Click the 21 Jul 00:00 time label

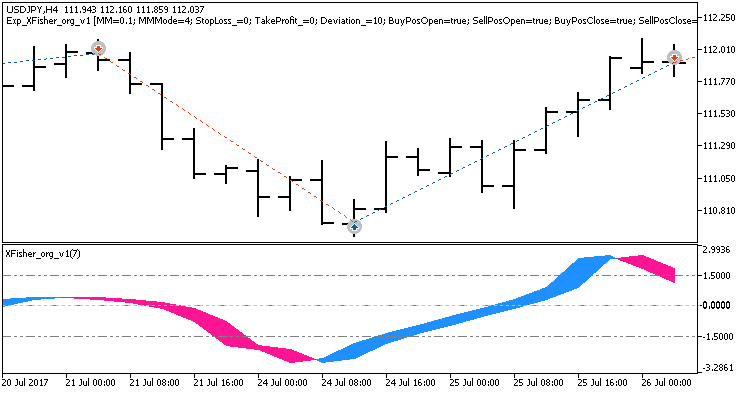click(x=90, y=383)
